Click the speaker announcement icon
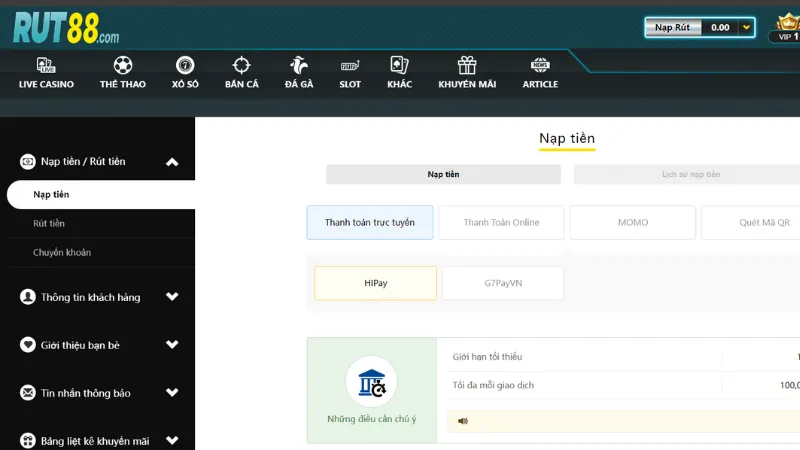Screen dimensions: 800x450 [x=463, y=421]
